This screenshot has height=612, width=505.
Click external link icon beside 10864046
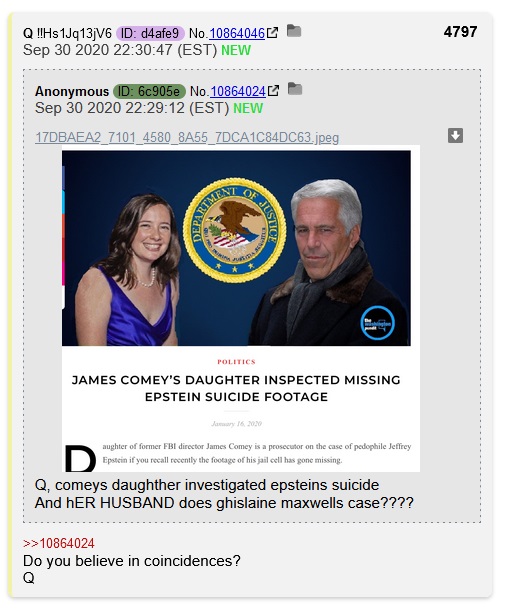tap(273, 33)
